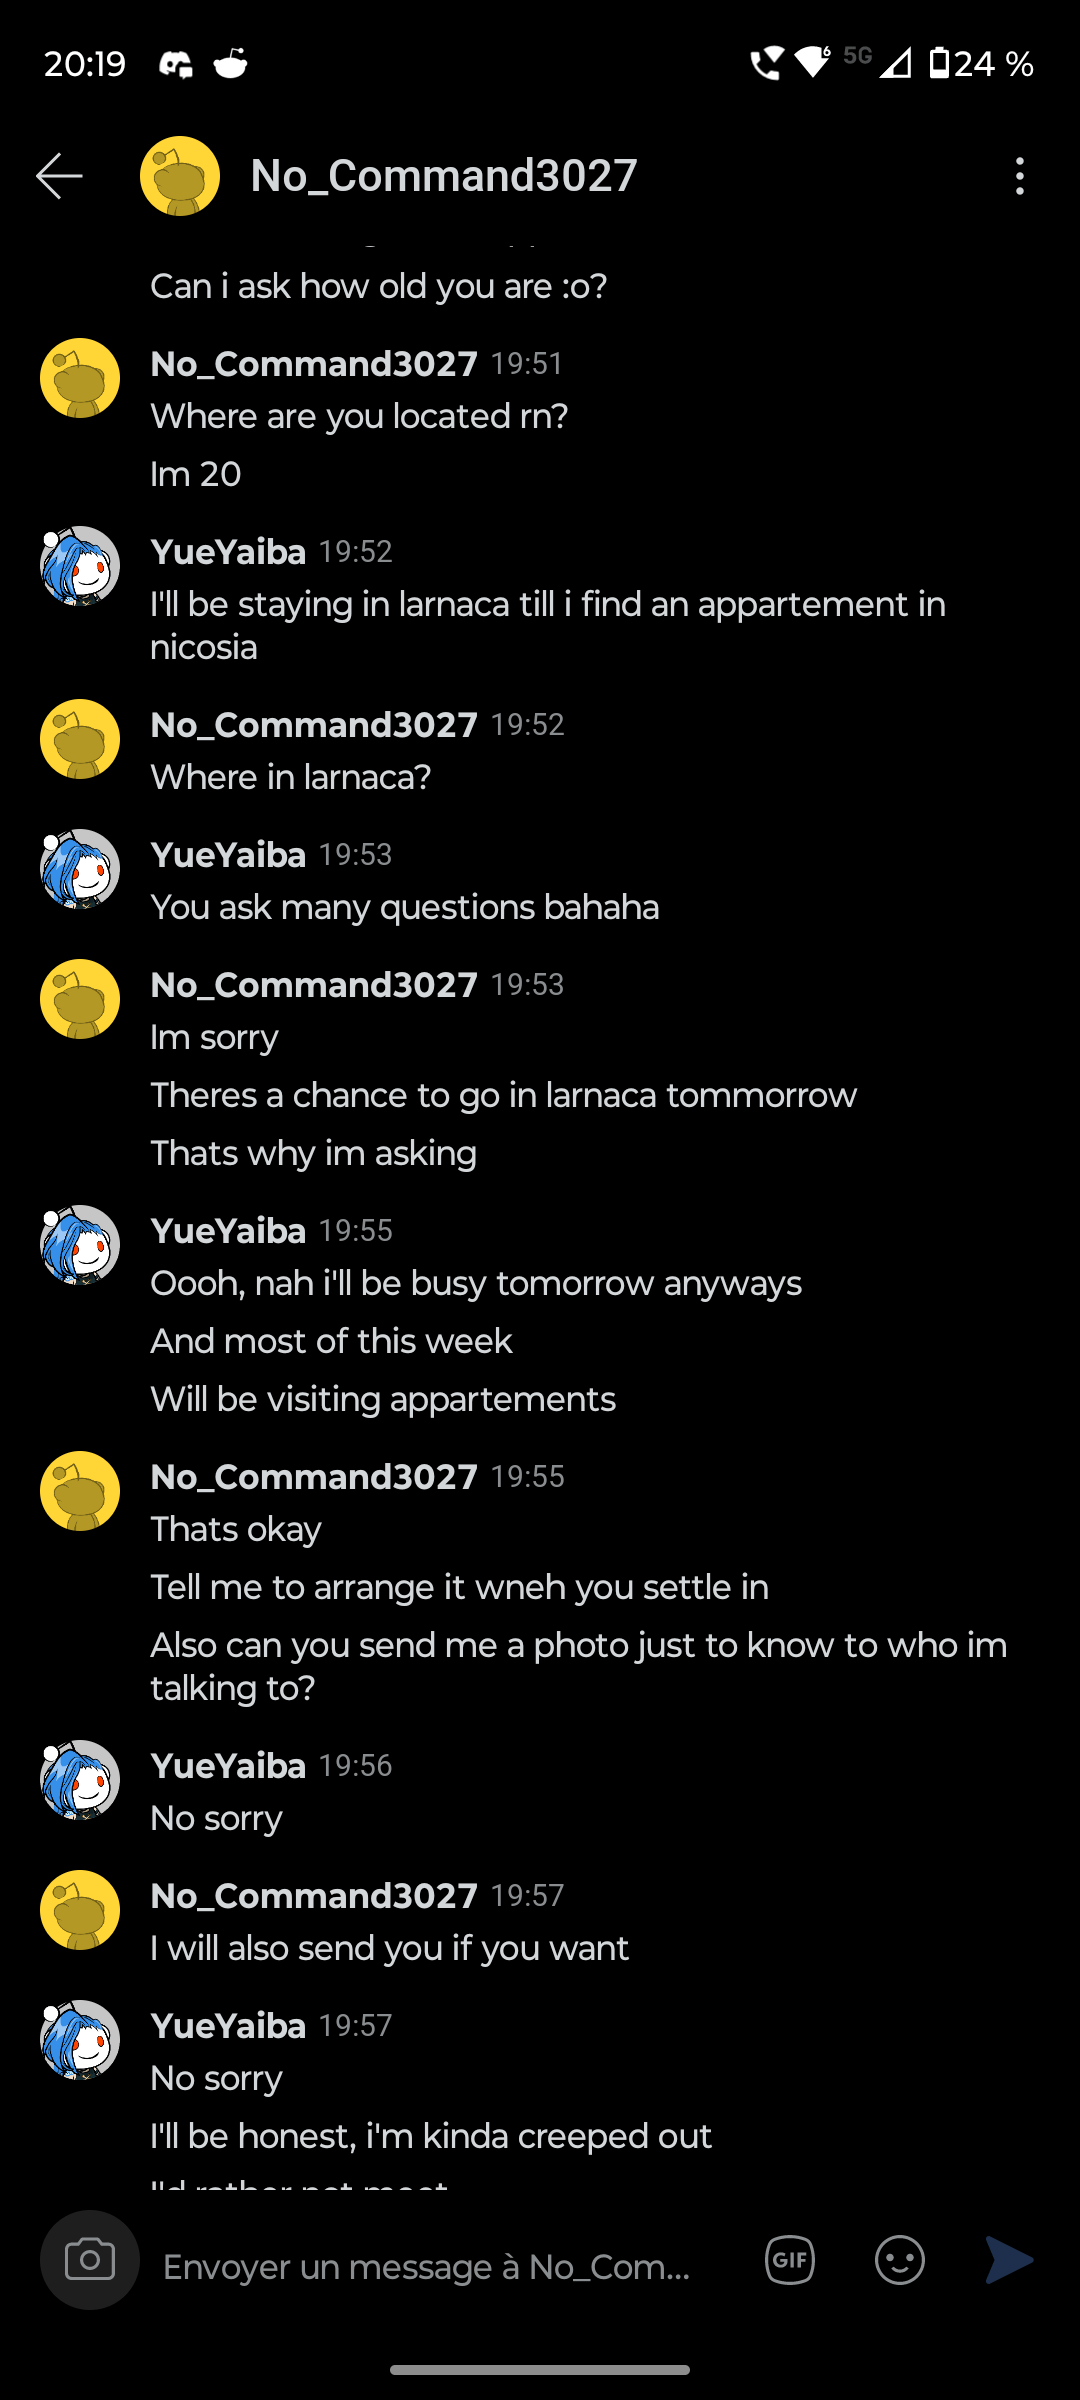Open the three-dot overflow menu
This screenshot has height=2400, width=1080.
pos(1019,176)
